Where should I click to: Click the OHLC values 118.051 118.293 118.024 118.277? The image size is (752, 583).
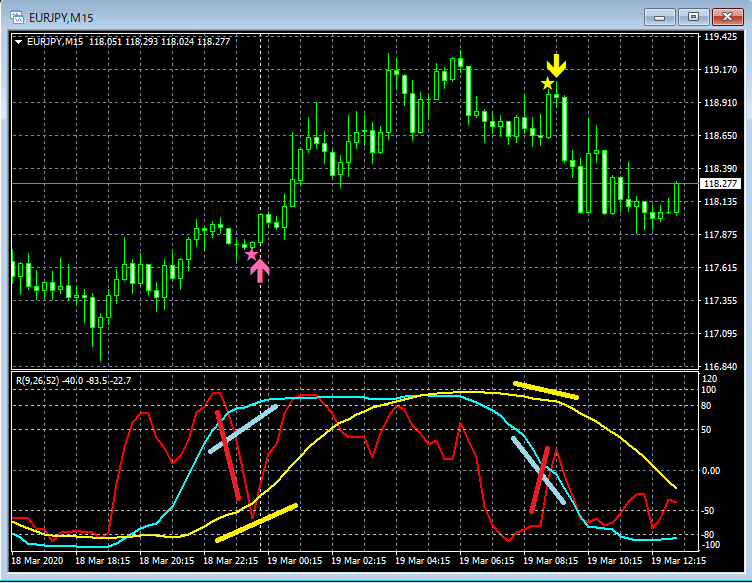[x=159, y=42]
